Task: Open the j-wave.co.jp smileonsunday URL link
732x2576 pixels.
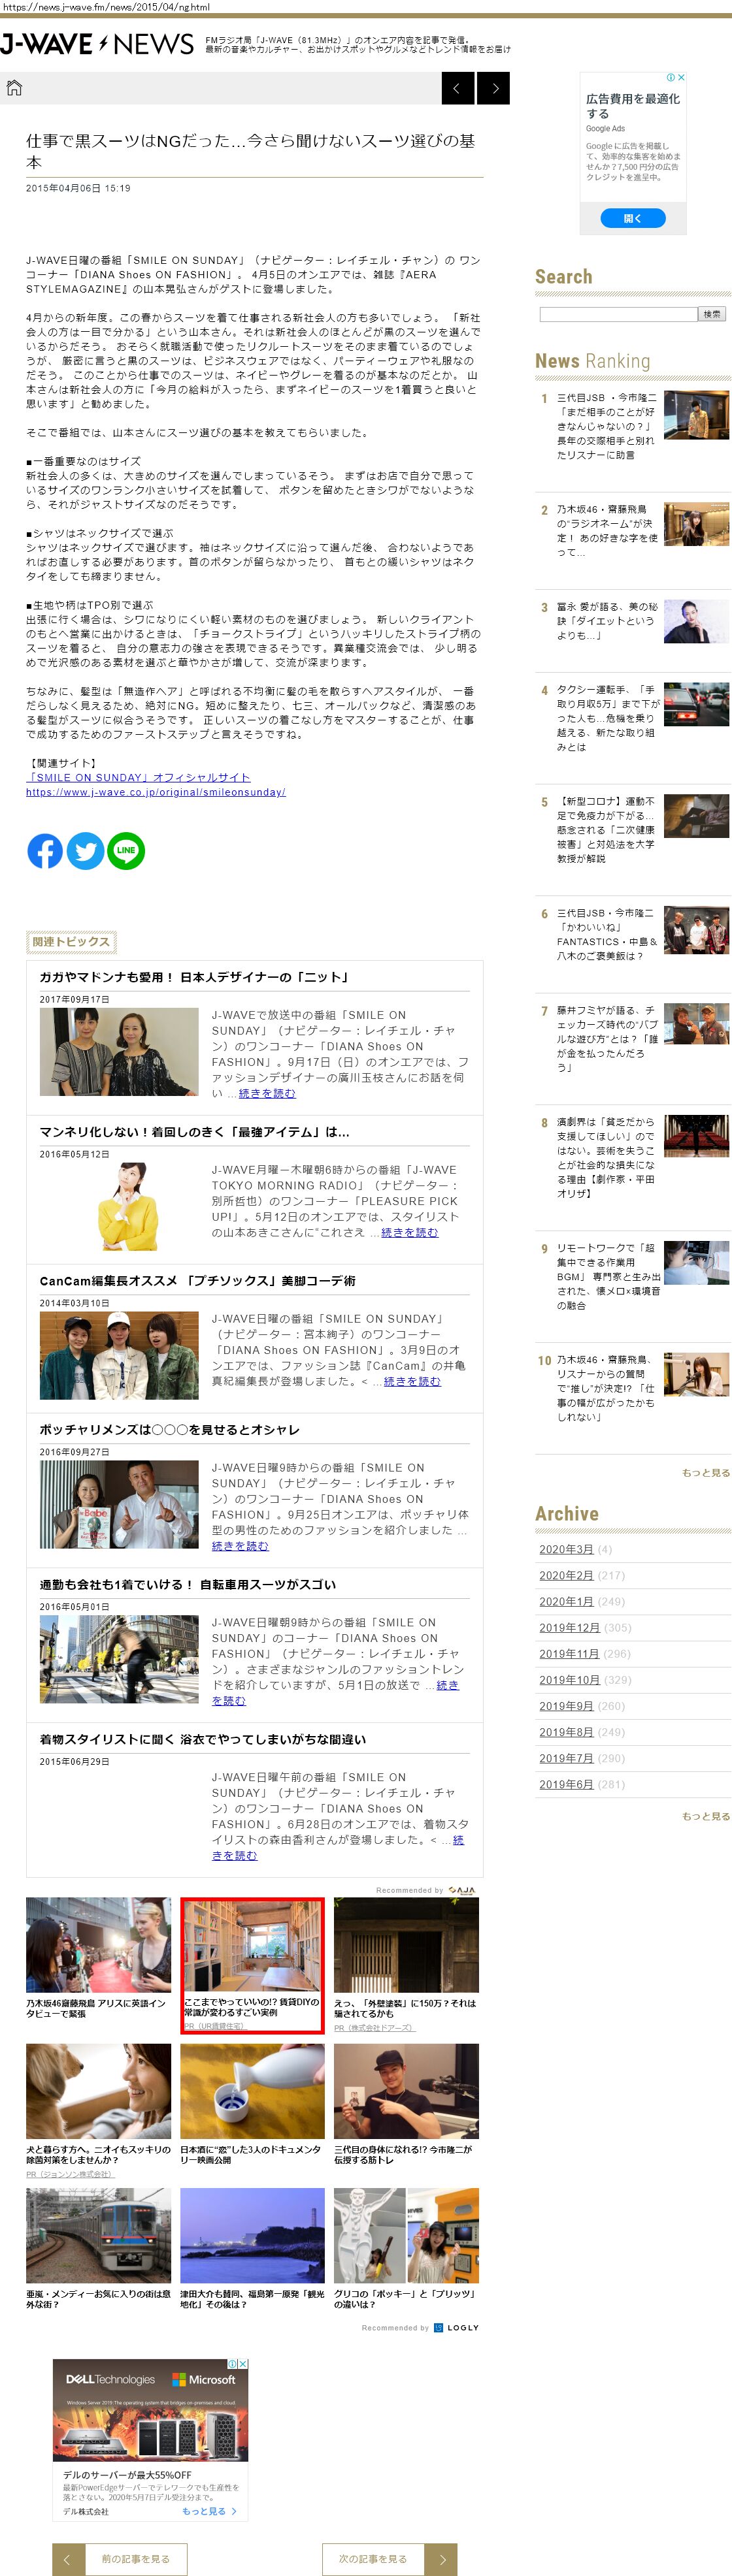Action: 156,792
